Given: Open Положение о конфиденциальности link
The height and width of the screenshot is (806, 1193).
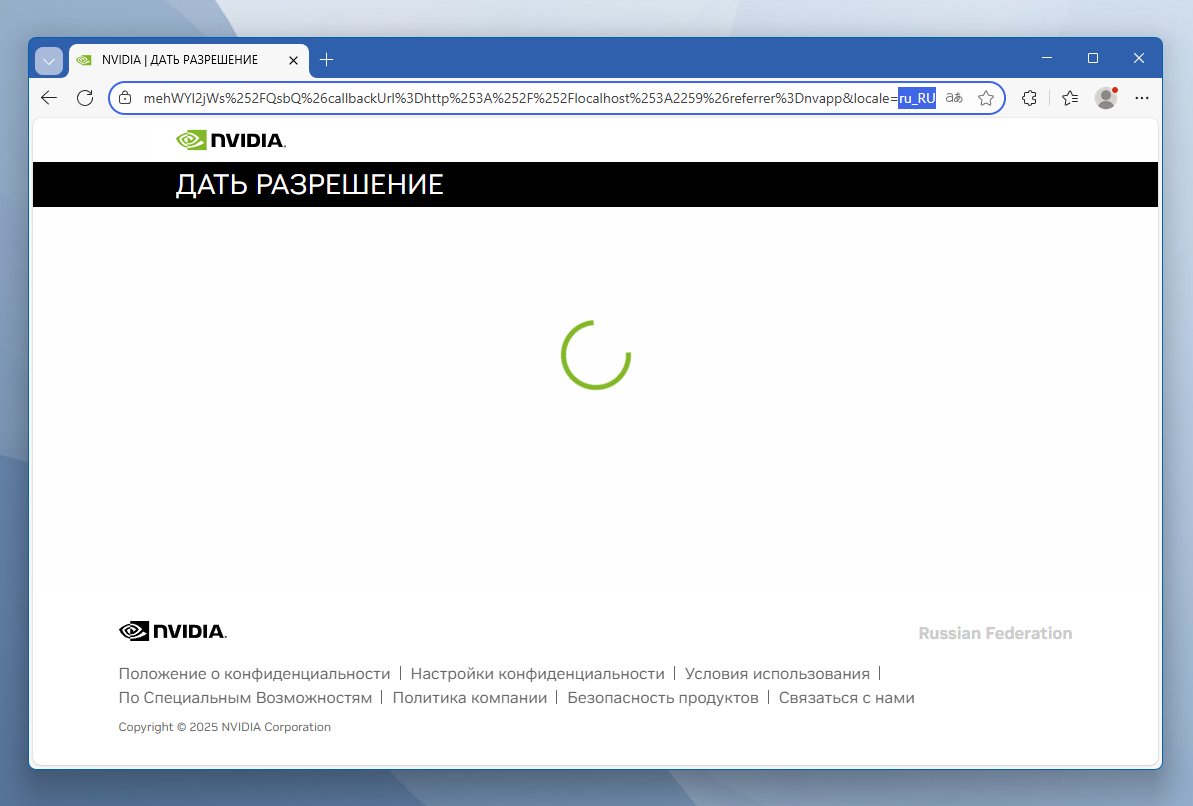Looking at the screenshot, I should 254,674.
